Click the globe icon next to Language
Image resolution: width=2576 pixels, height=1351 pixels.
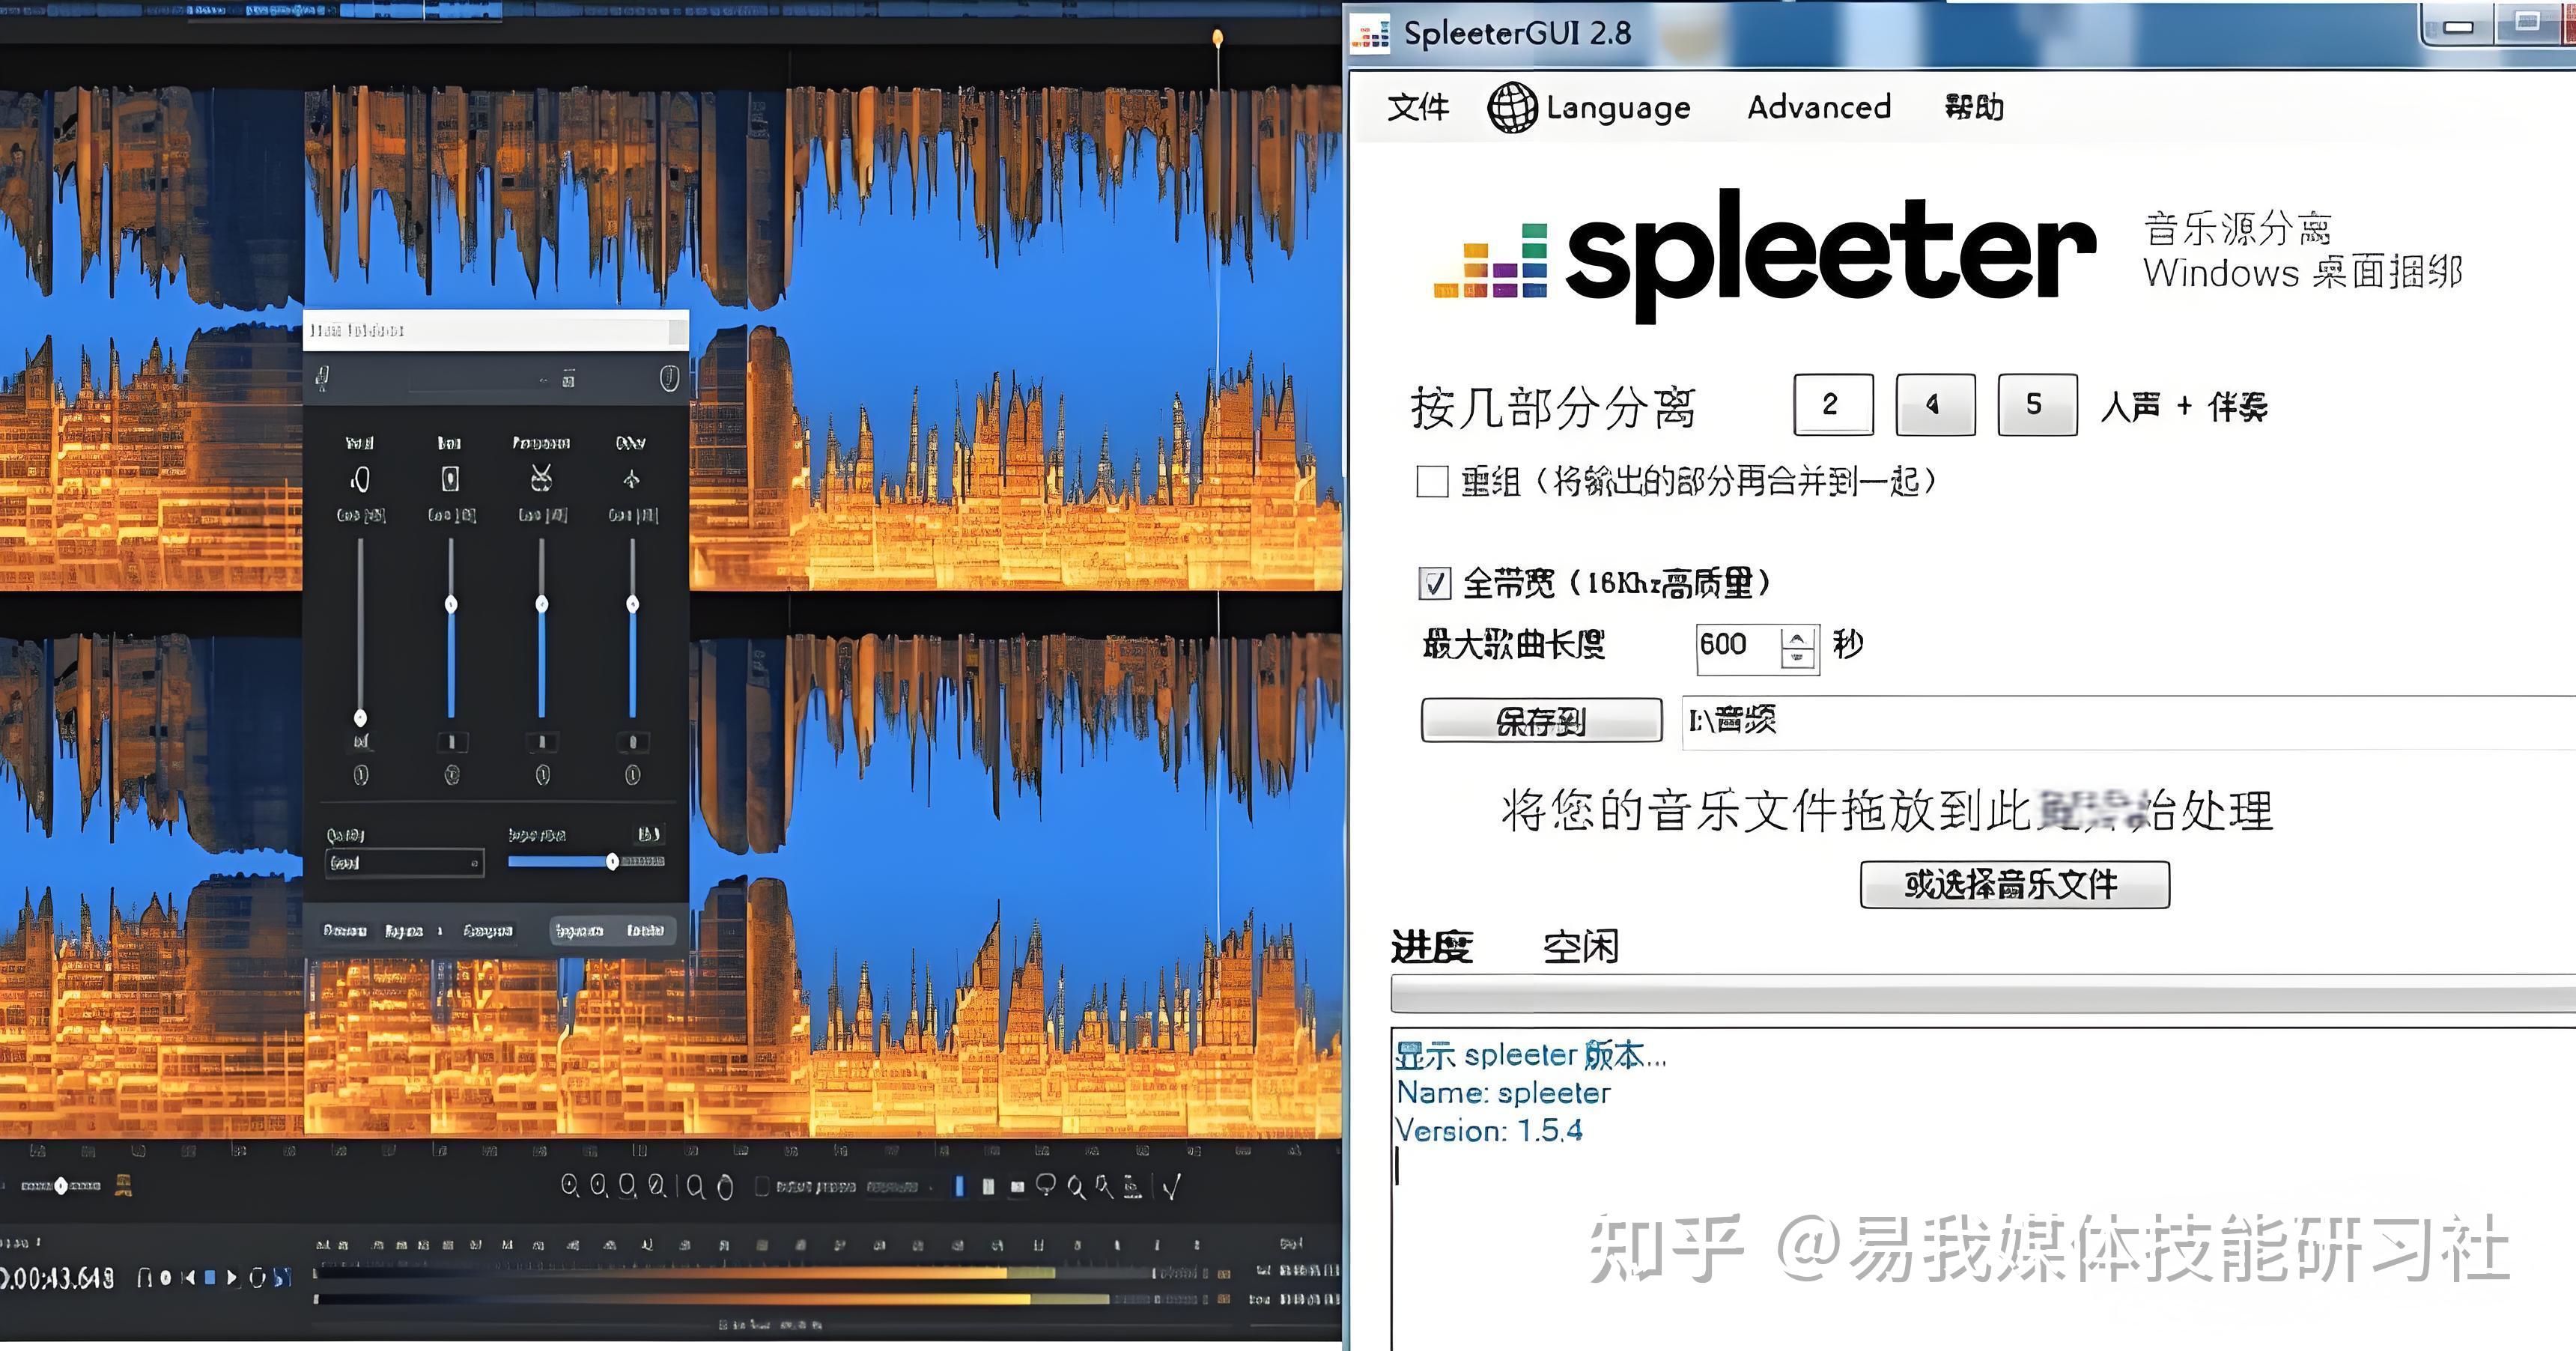click(x=1512, y=107)
